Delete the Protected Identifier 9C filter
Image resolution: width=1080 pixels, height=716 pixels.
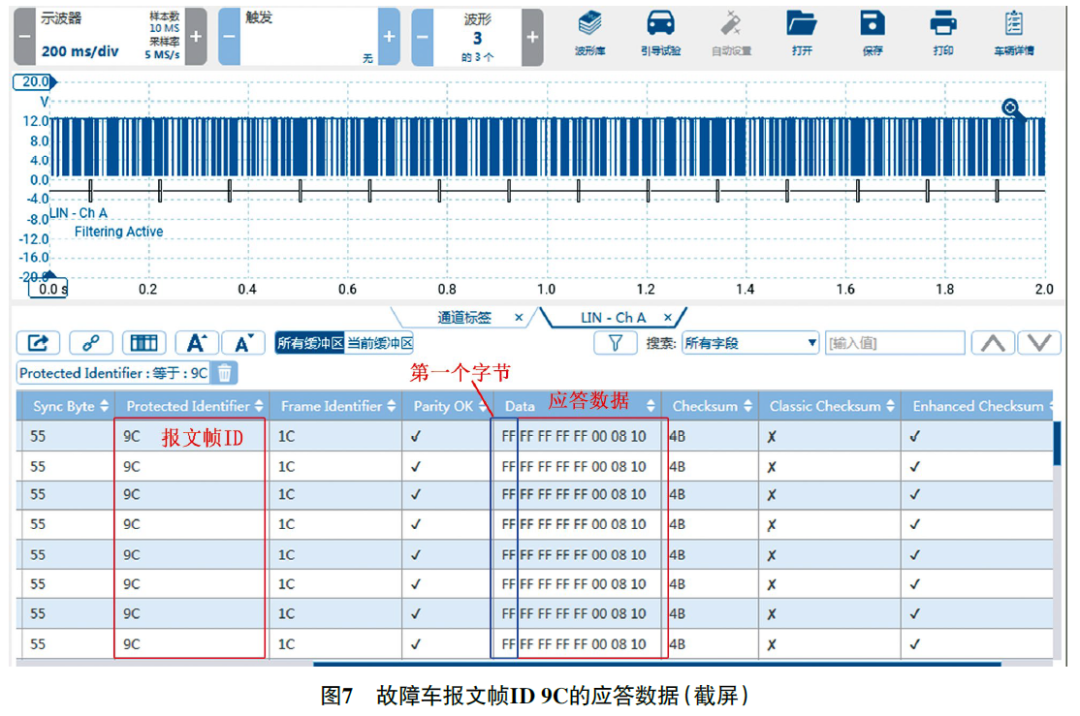(x=226, y=373)
